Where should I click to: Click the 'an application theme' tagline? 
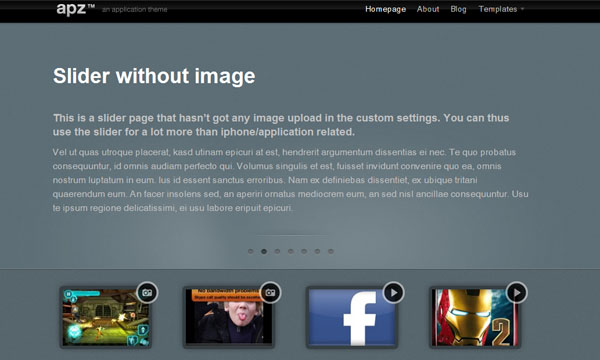(x=135, y=10)
